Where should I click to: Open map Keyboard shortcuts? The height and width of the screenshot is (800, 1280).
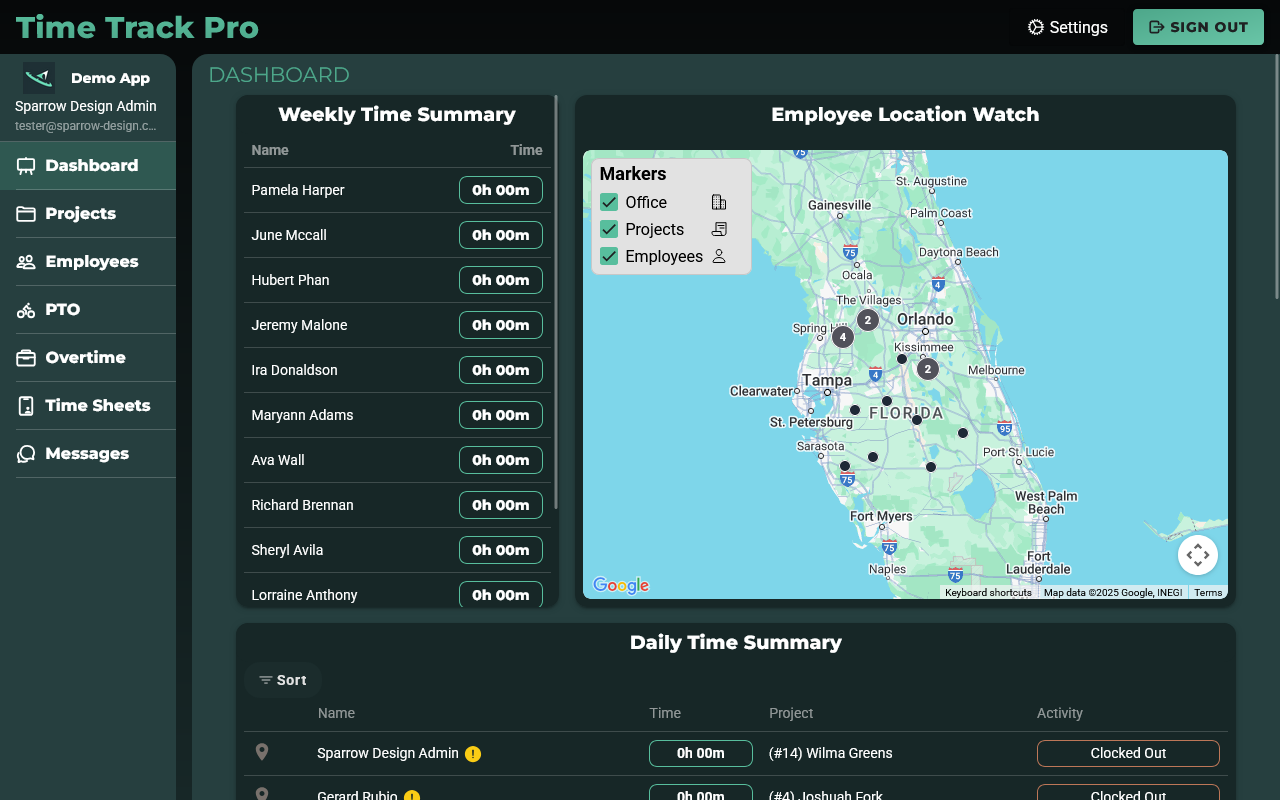(988, 593)
